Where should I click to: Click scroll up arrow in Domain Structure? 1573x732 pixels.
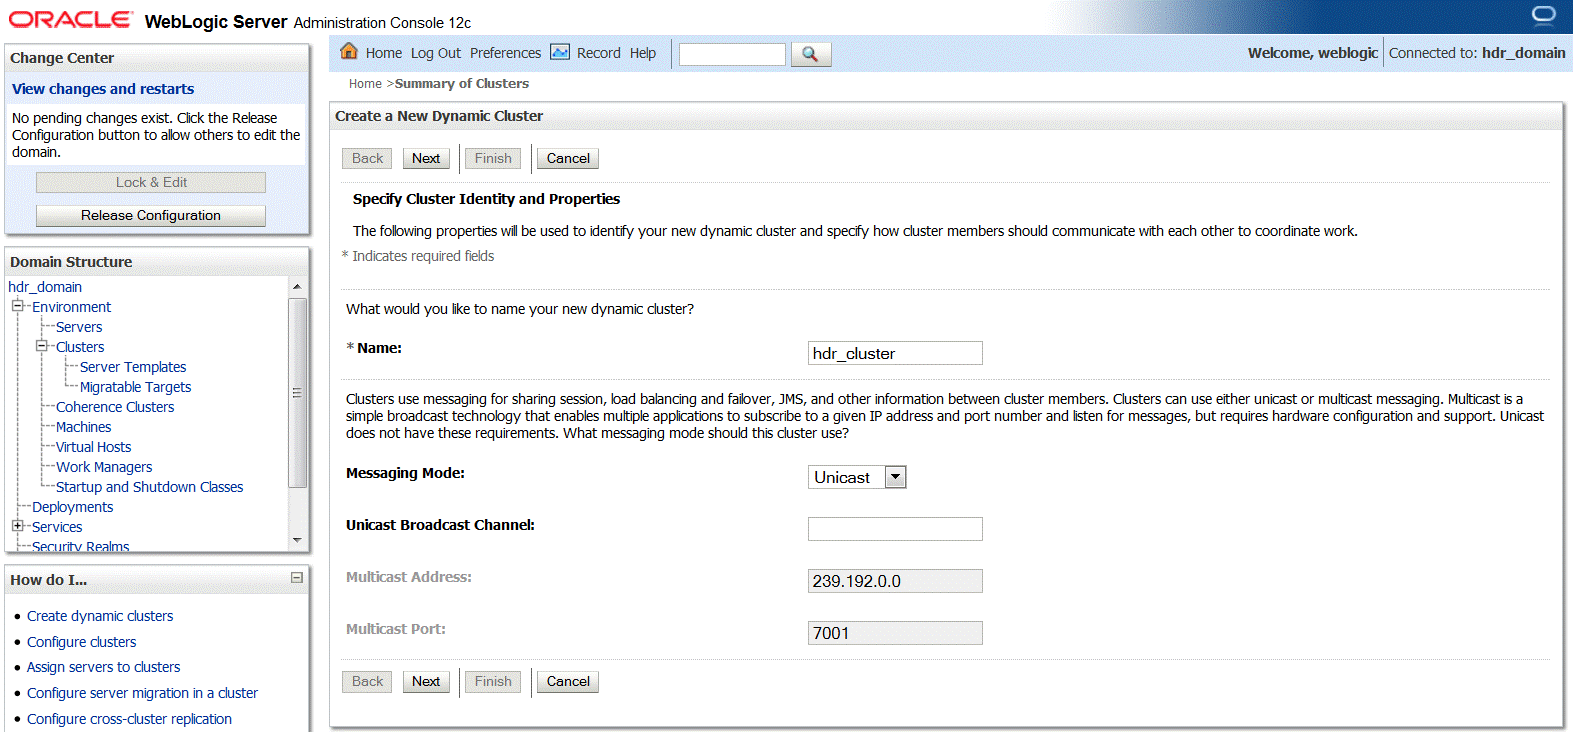(297, 287)
